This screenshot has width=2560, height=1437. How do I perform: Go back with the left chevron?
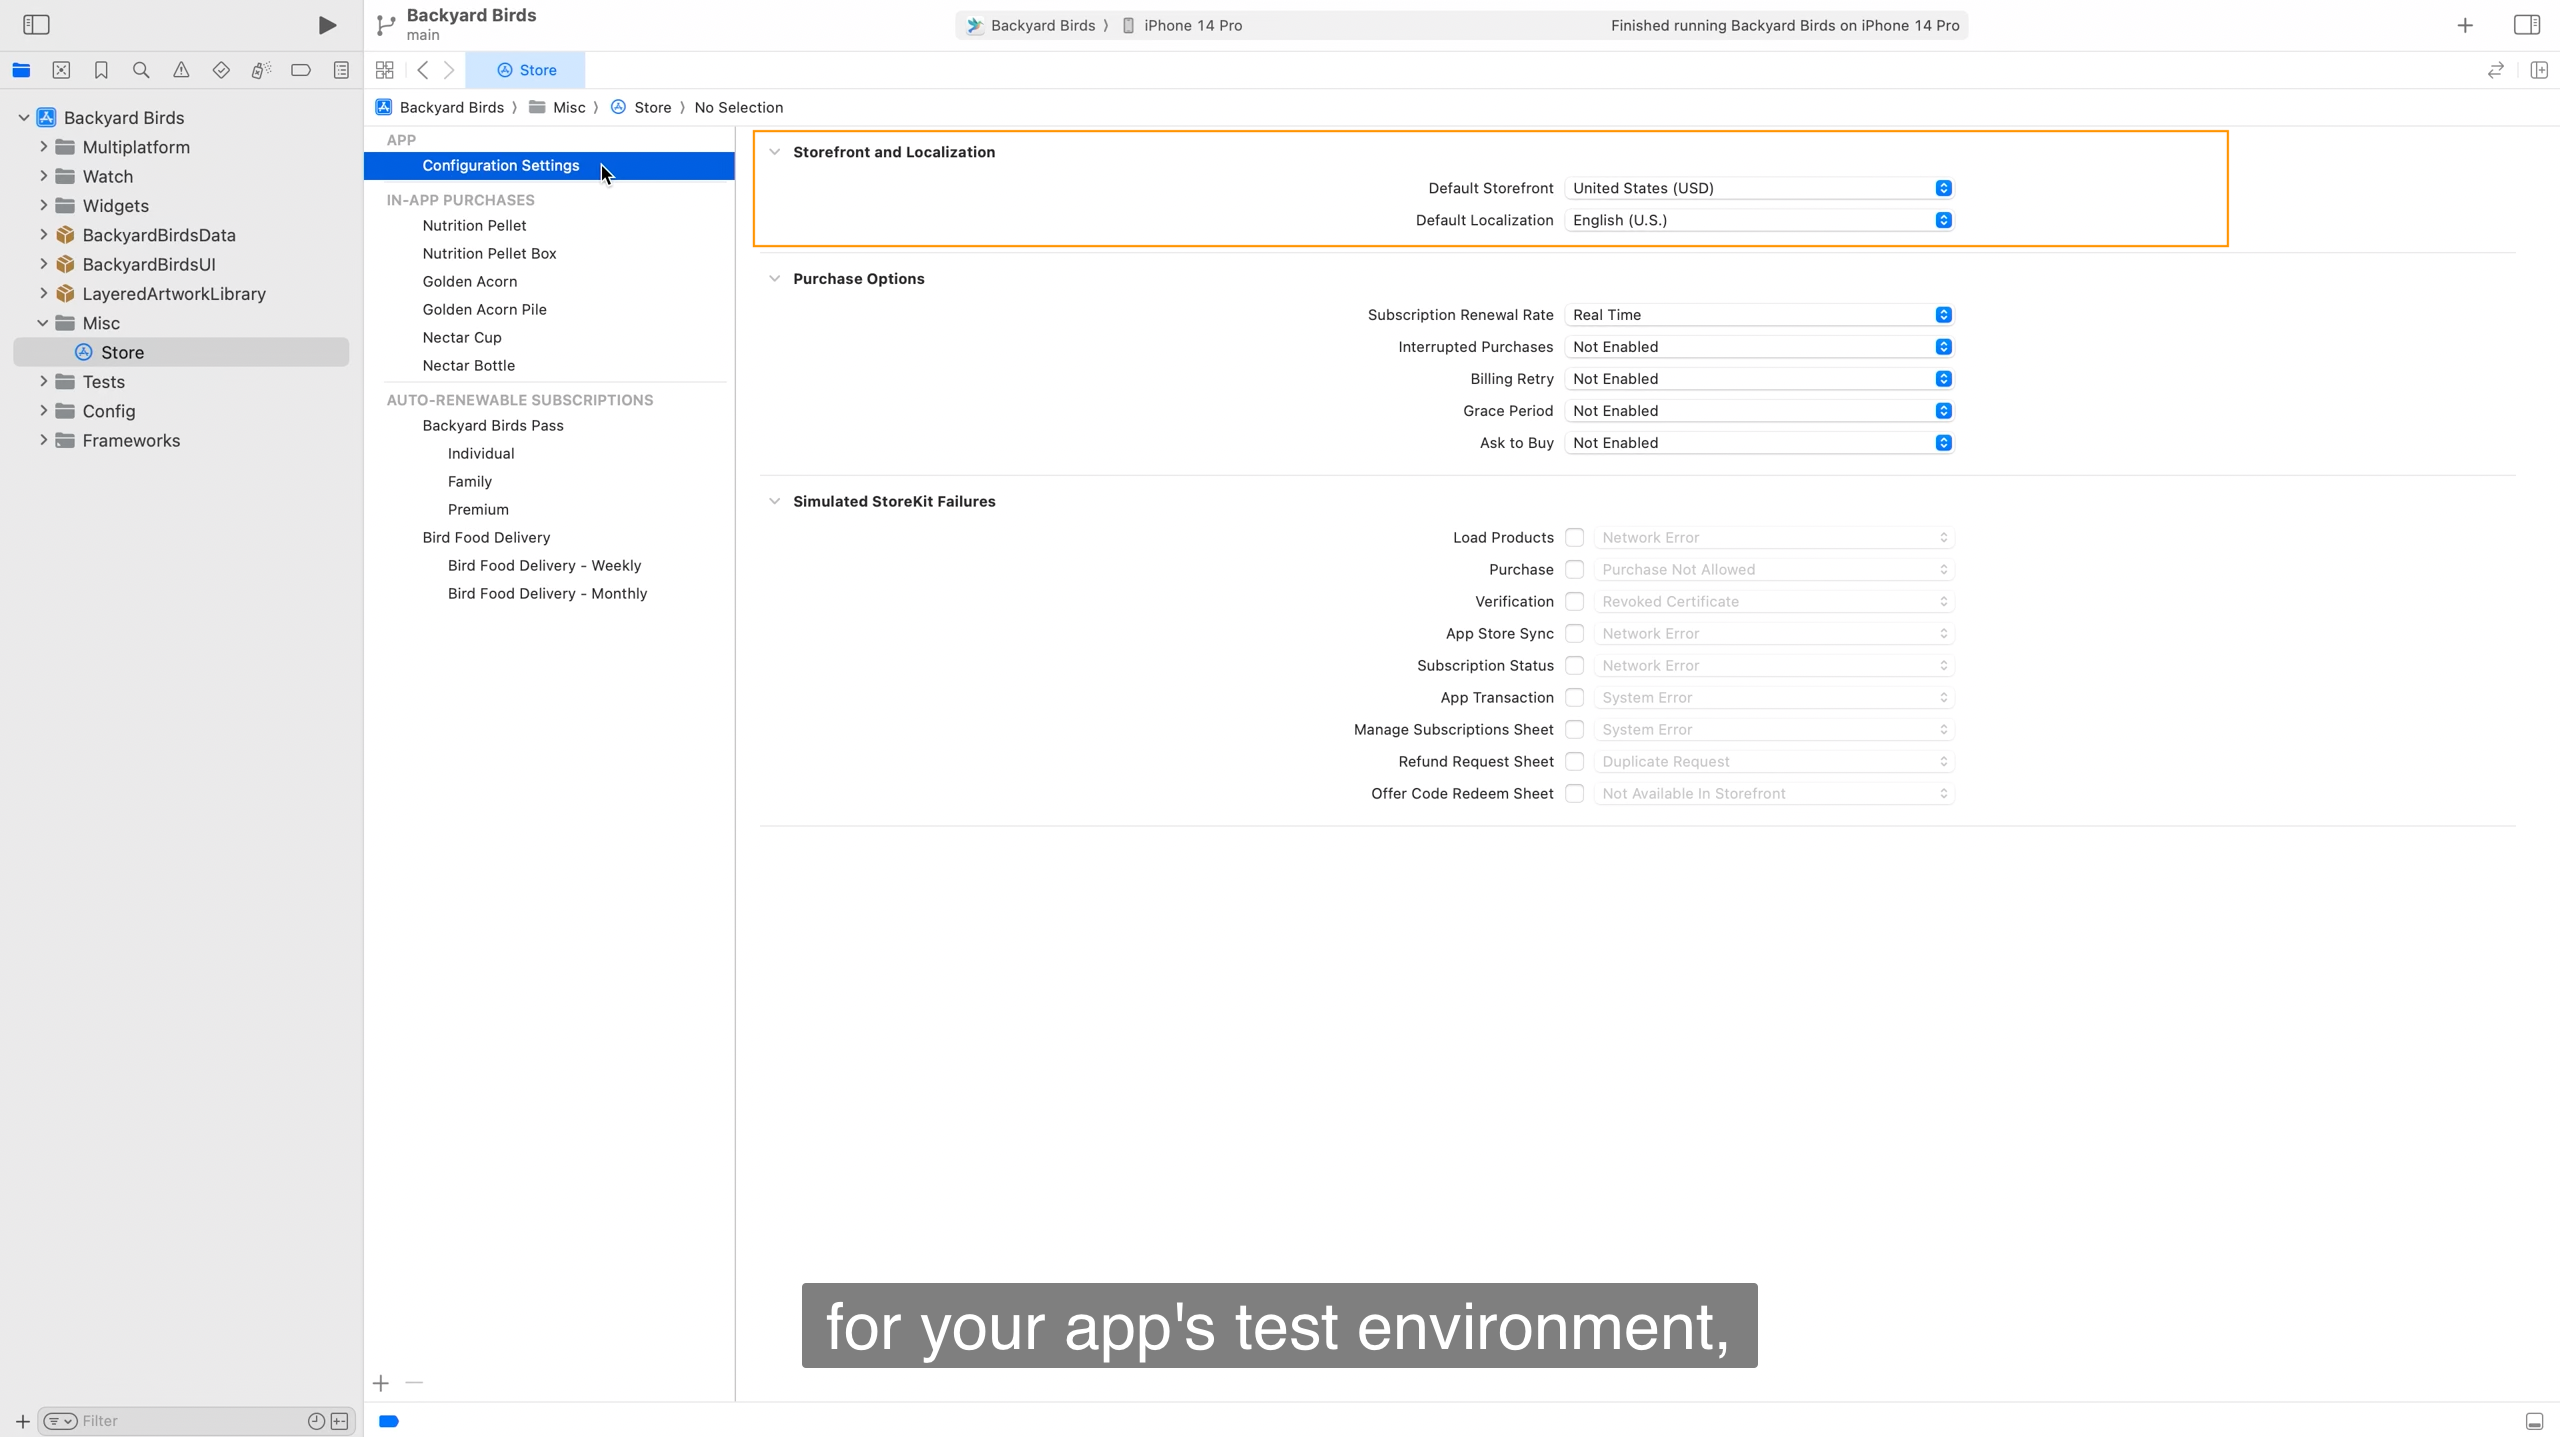[423, 70]
